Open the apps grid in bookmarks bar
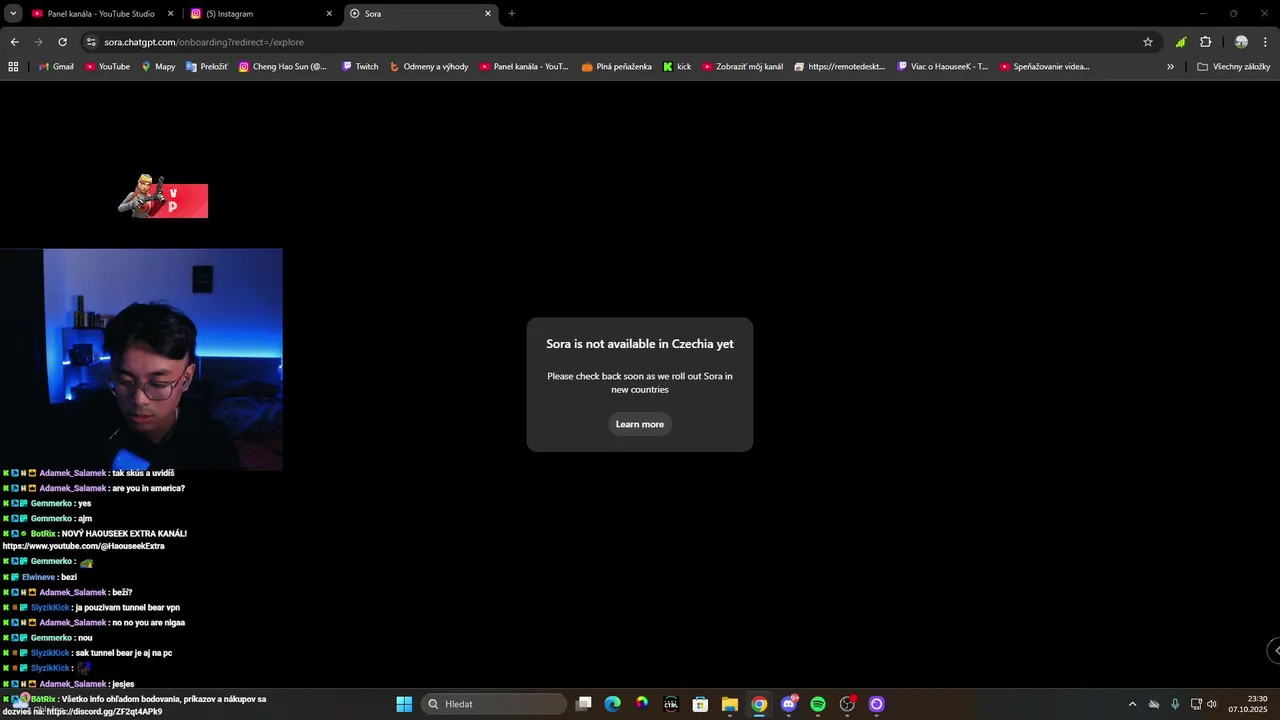 [x=13, y=67]
